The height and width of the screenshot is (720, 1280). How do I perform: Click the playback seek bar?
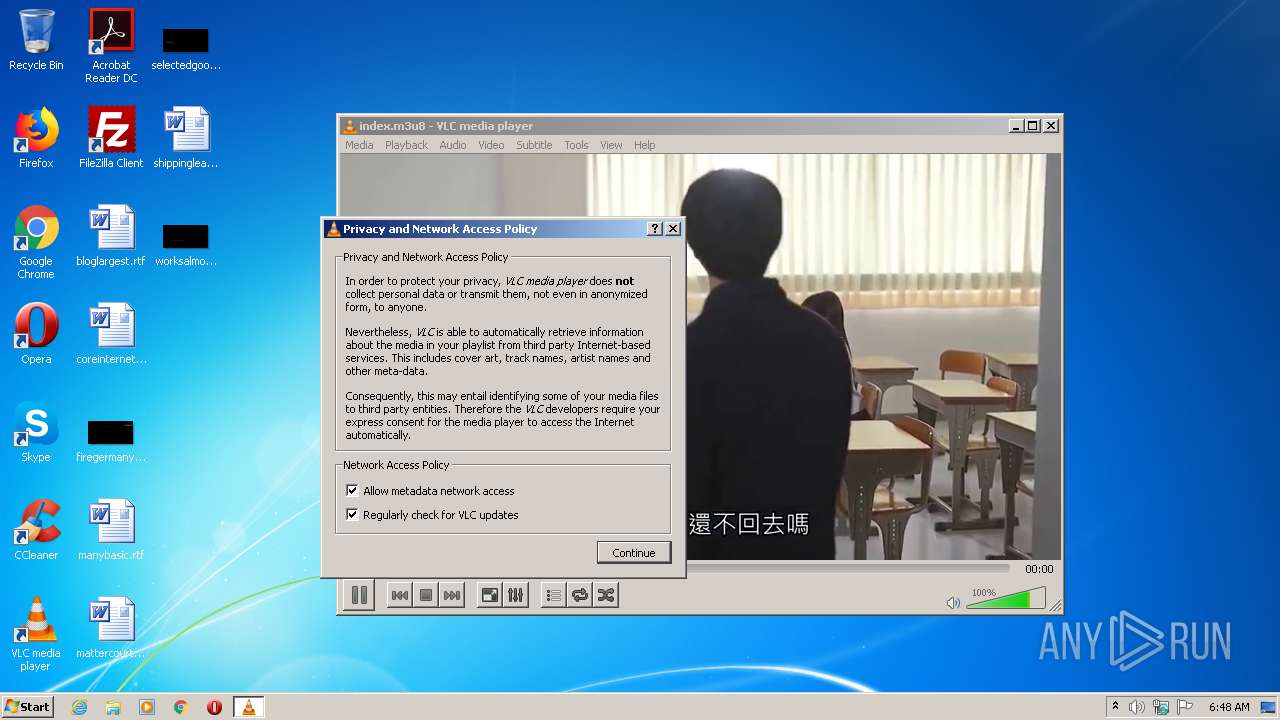tap(850, 568)
